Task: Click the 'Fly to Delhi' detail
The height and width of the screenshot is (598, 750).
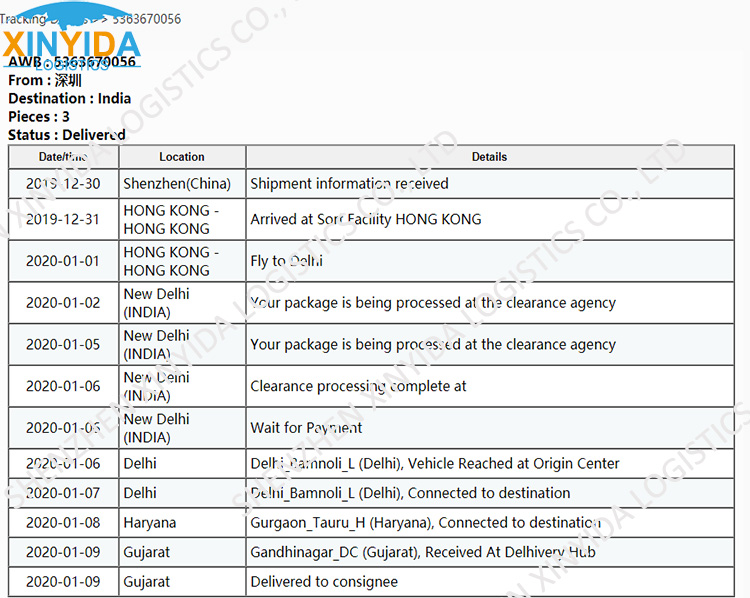Action: click(287, 261)
